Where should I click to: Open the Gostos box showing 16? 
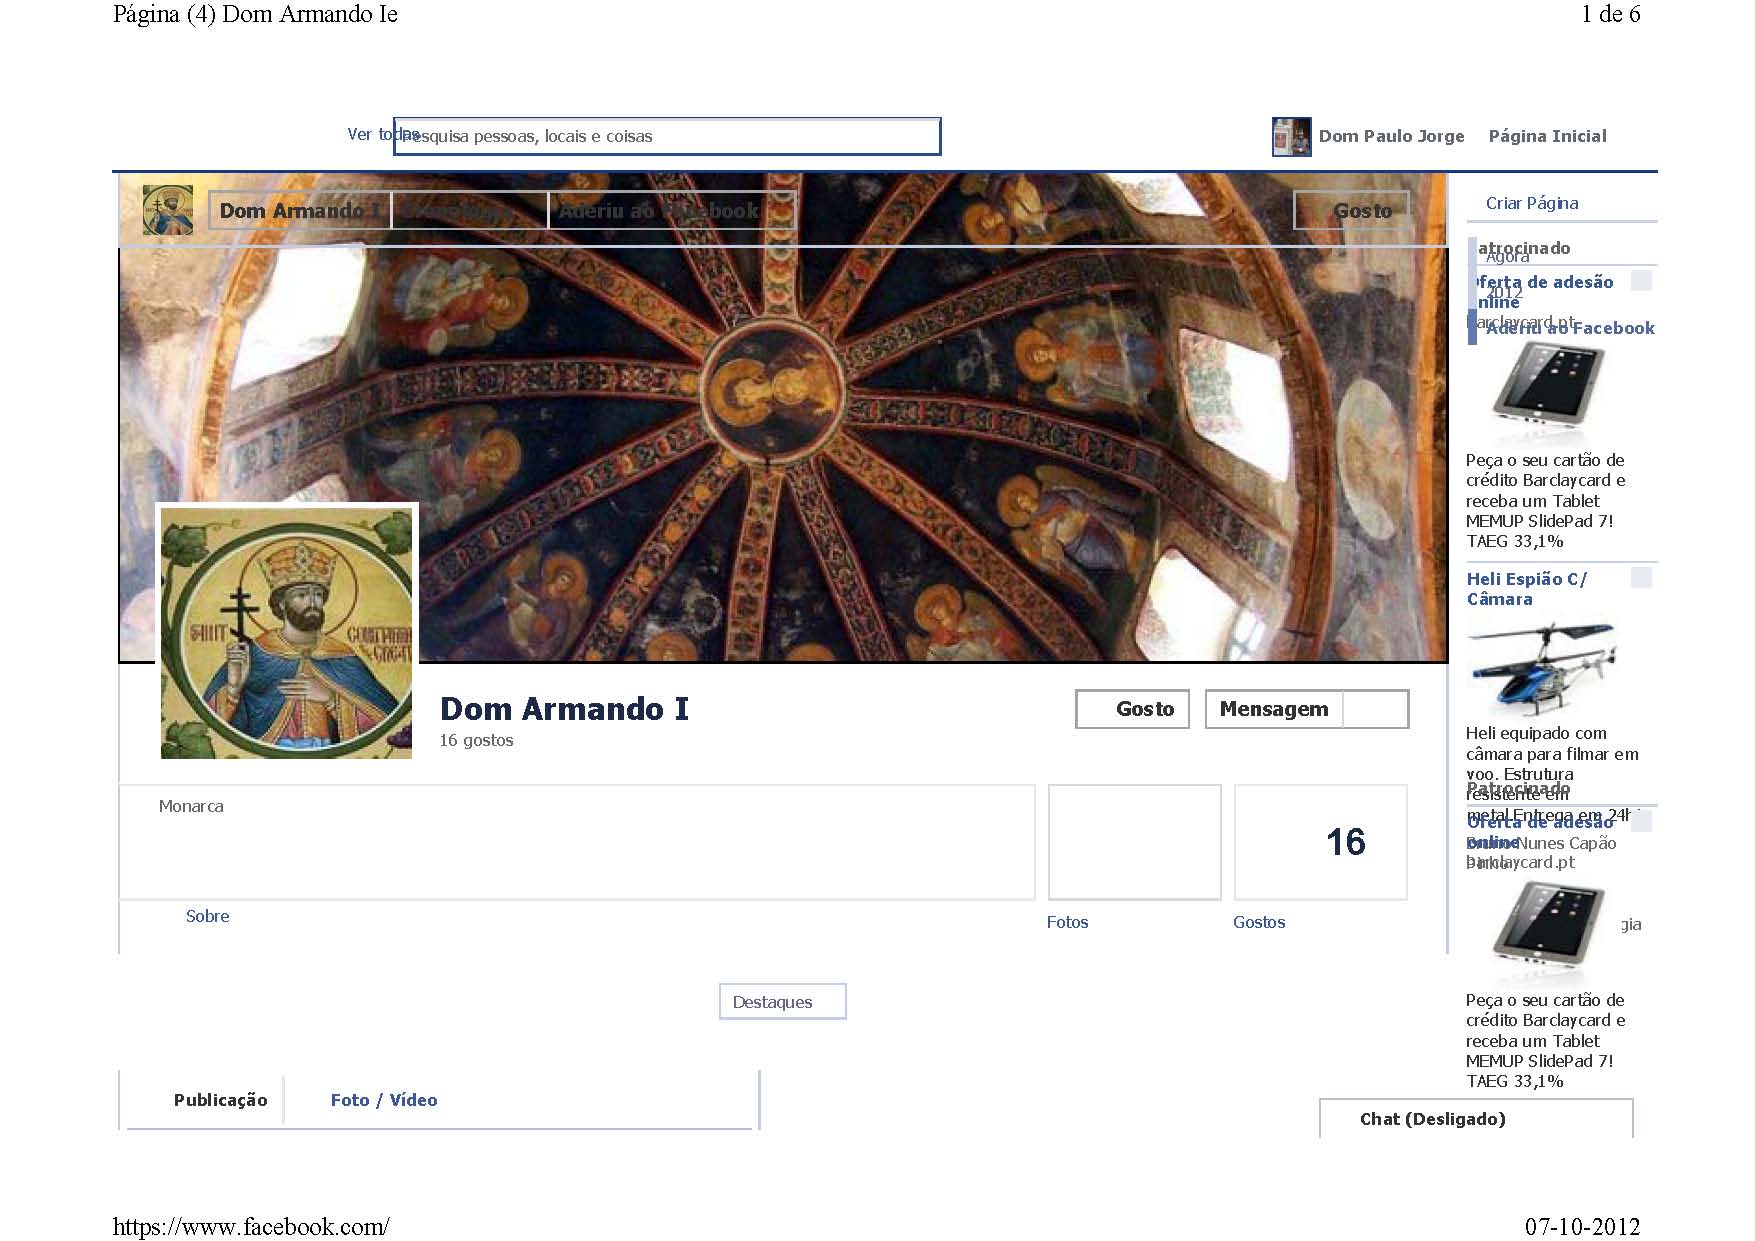pos(1320,842)
